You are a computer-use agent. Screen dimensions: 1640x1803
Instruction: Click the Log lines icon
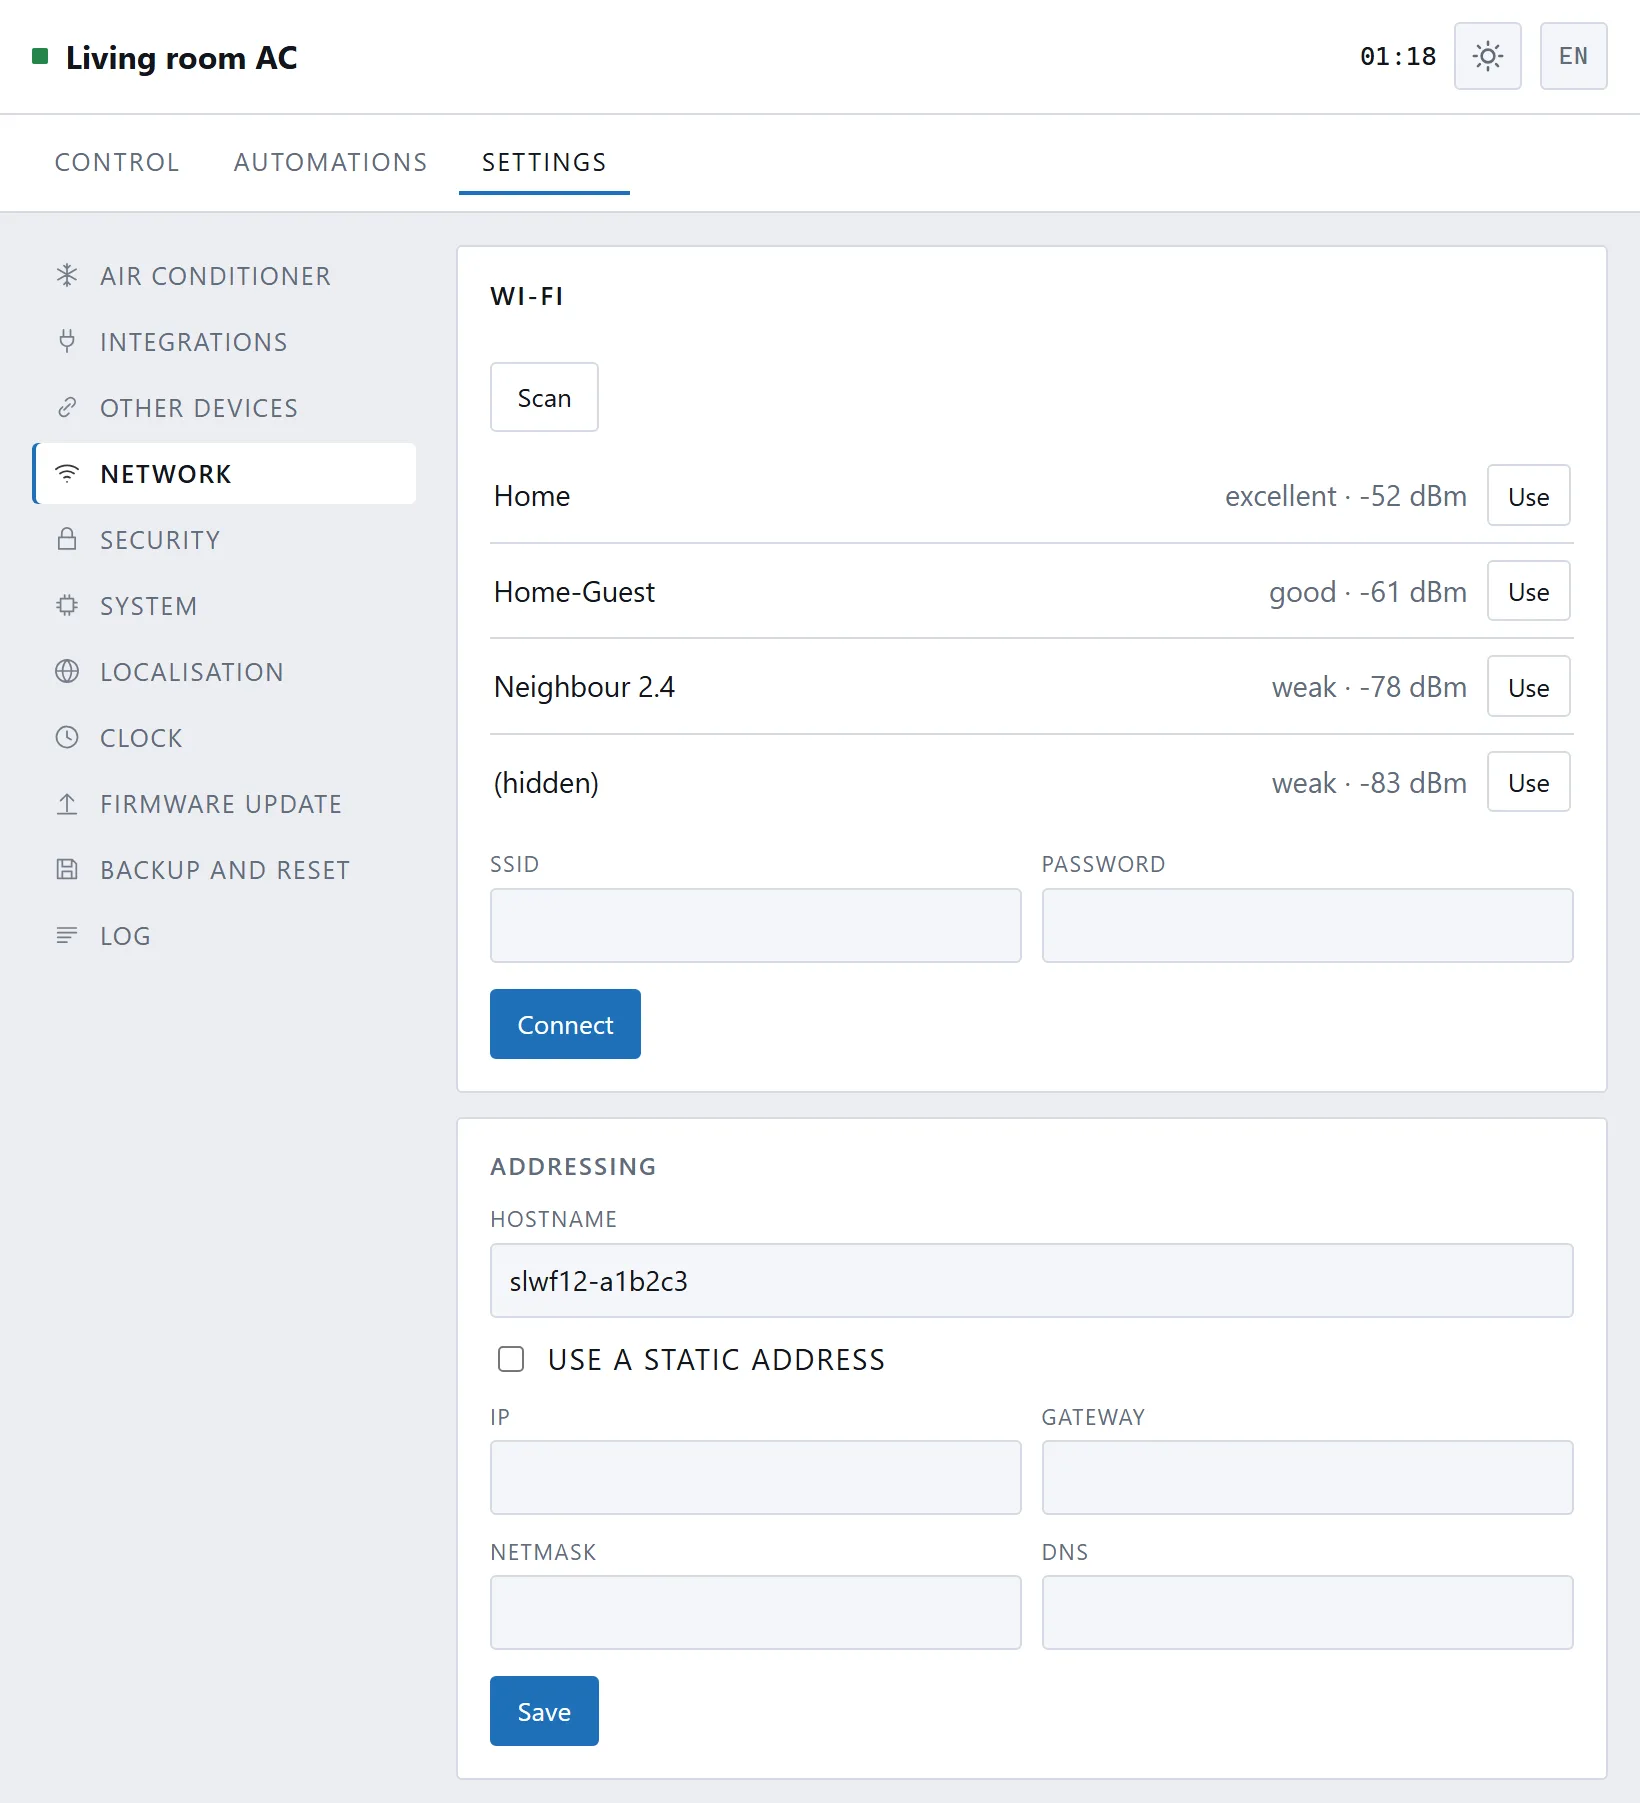[67, 935]
